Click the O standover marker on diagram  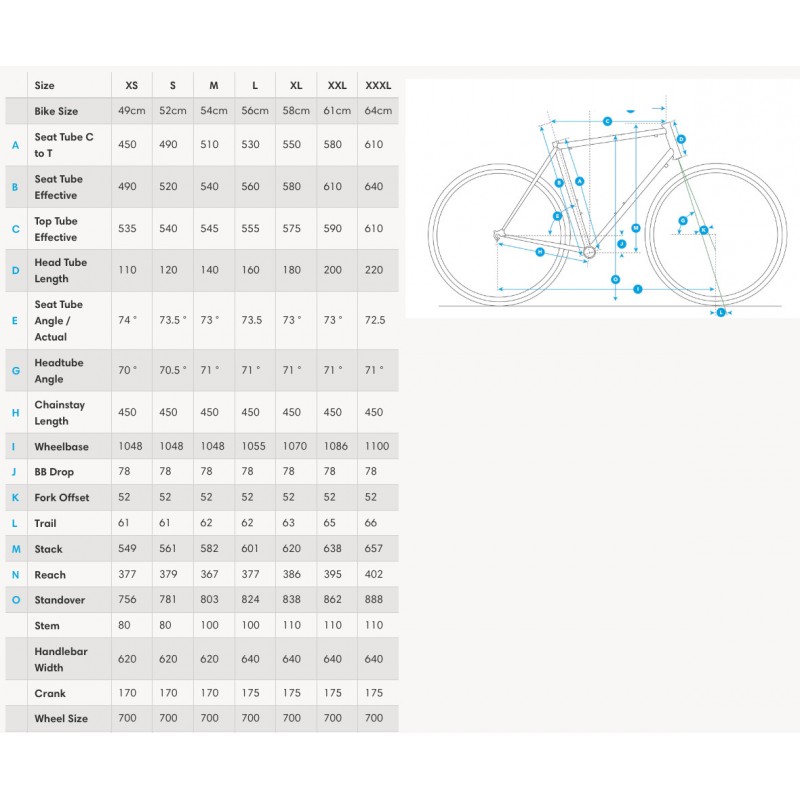point(615,279)
